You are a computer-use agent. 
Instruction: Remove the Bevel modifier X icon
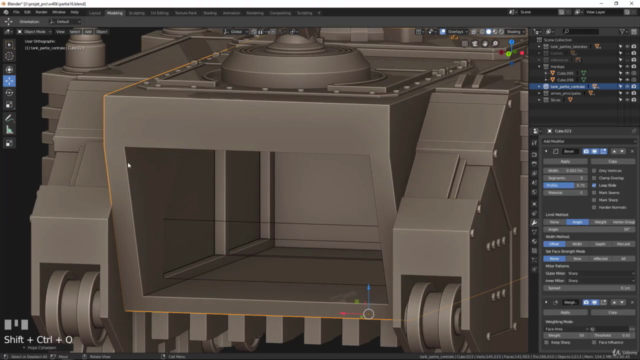pos(632,151)
